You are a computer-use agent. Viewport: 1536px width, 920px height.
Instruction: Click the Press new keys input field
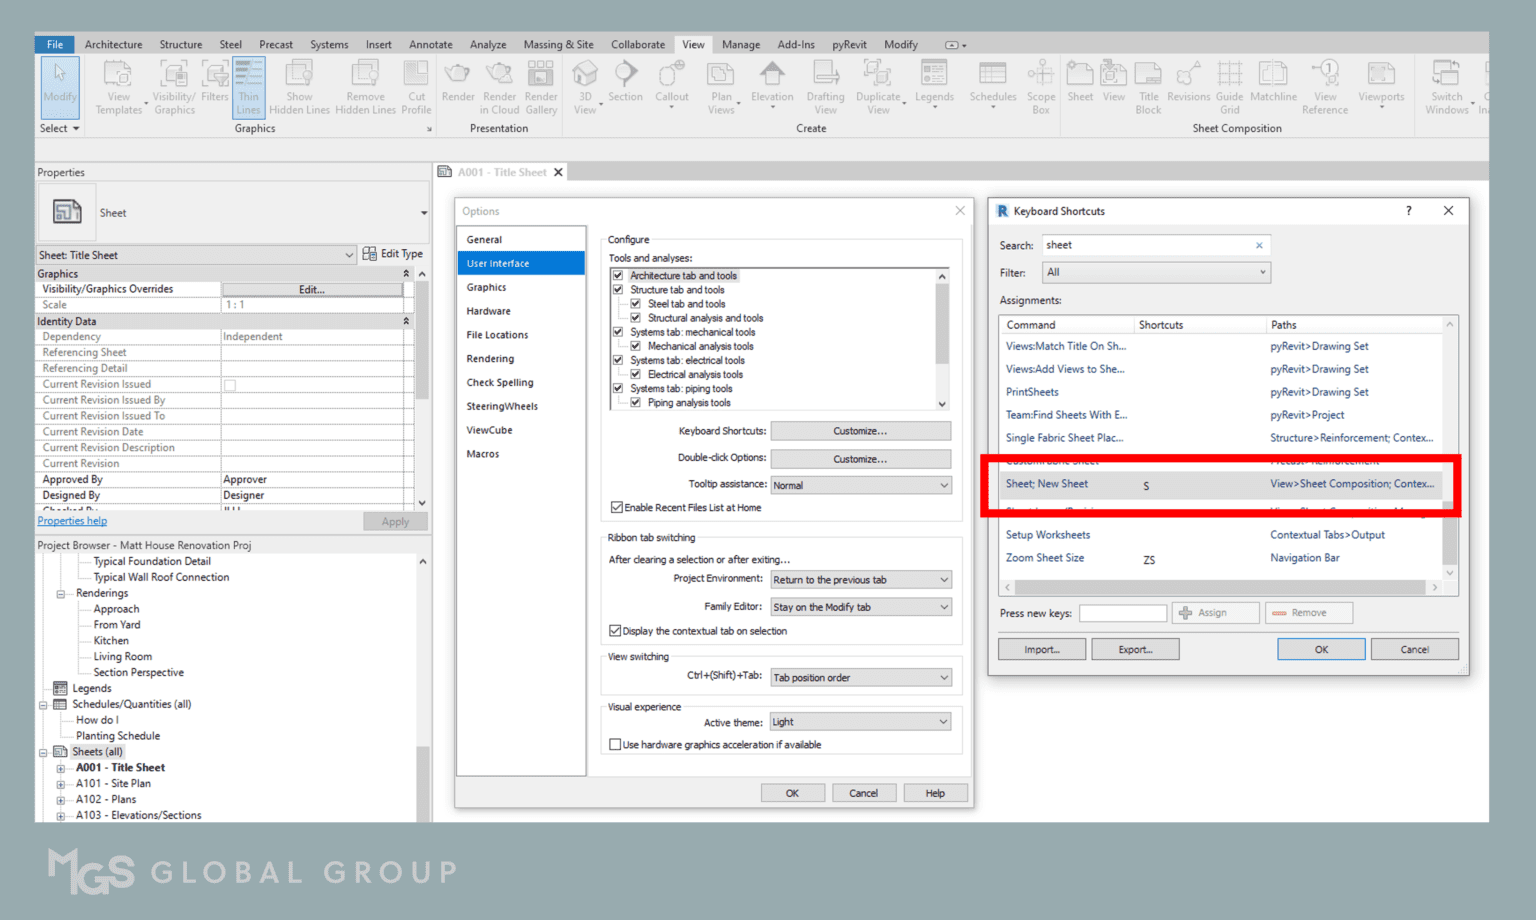pos(1122,613)
